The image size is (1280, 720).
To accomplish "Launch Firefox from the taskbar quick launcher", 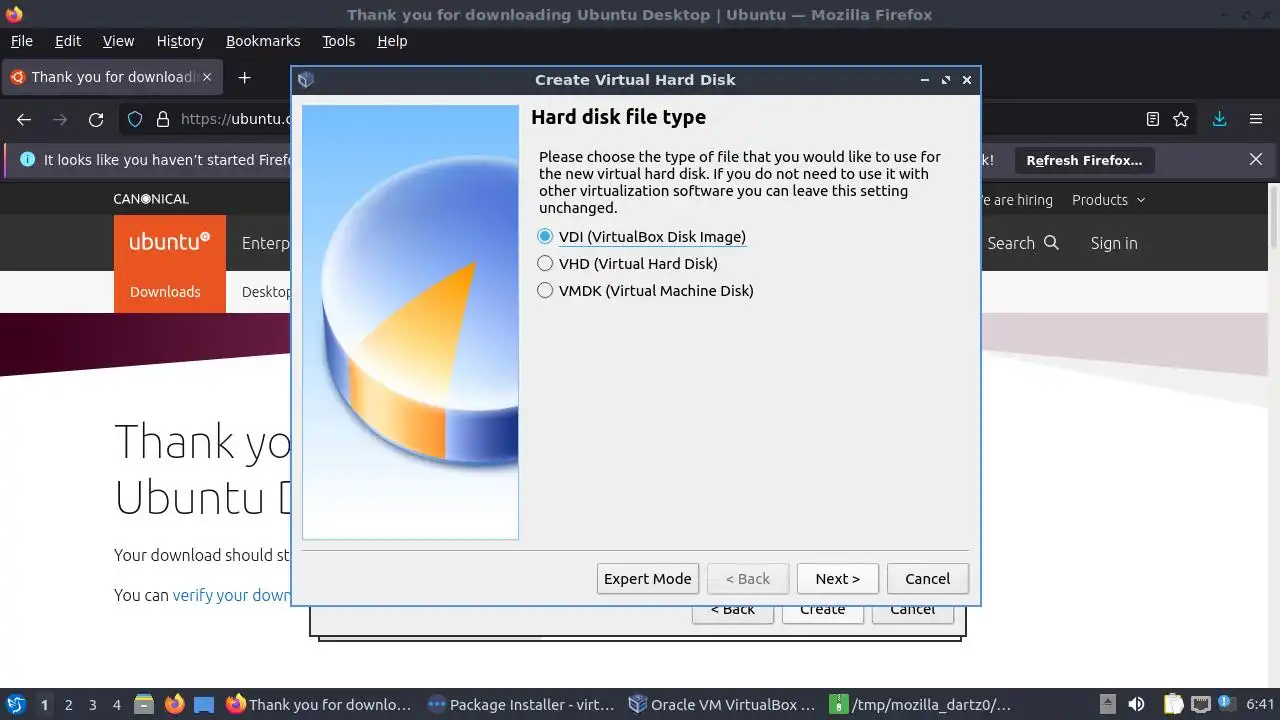I will pyautogui.click(x=174, y=704).
